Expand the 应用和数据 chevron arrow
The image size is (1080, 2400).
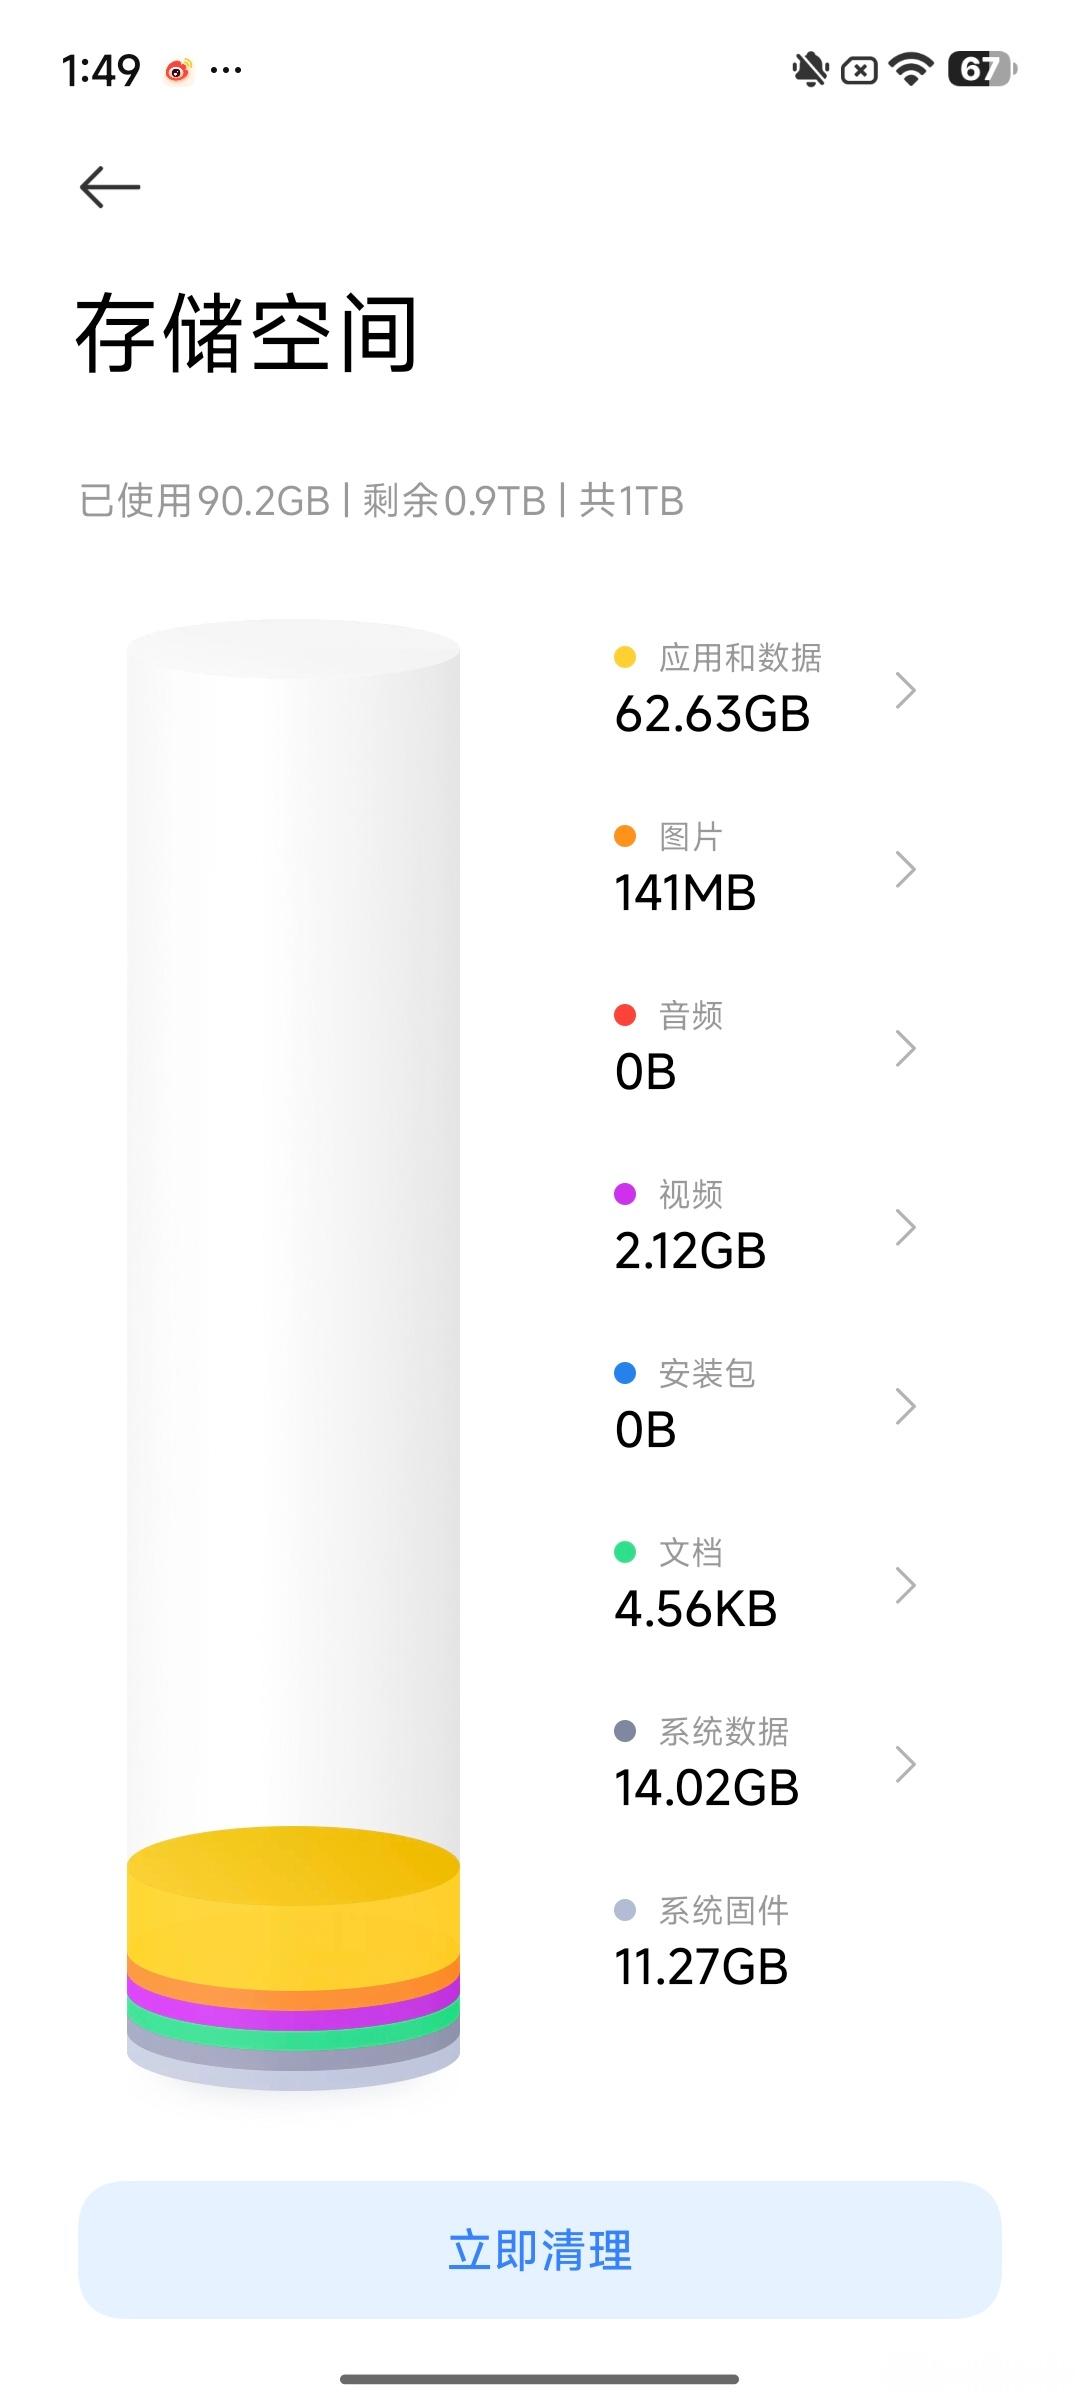click(x=905, y=690)
